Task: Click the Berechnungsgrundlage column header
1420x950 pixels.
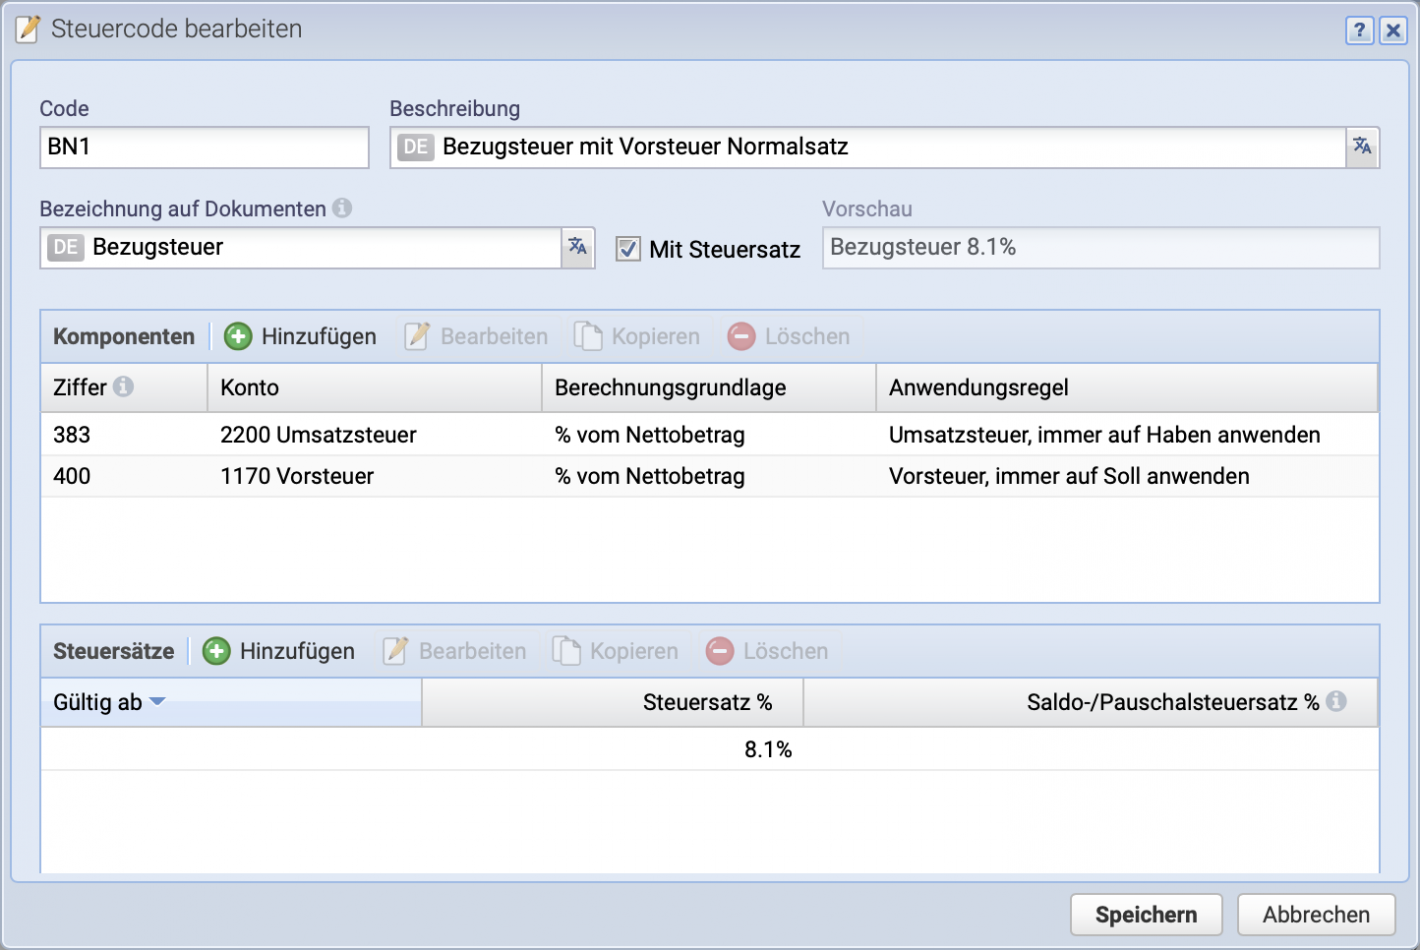Action: [x=709, y=388]
